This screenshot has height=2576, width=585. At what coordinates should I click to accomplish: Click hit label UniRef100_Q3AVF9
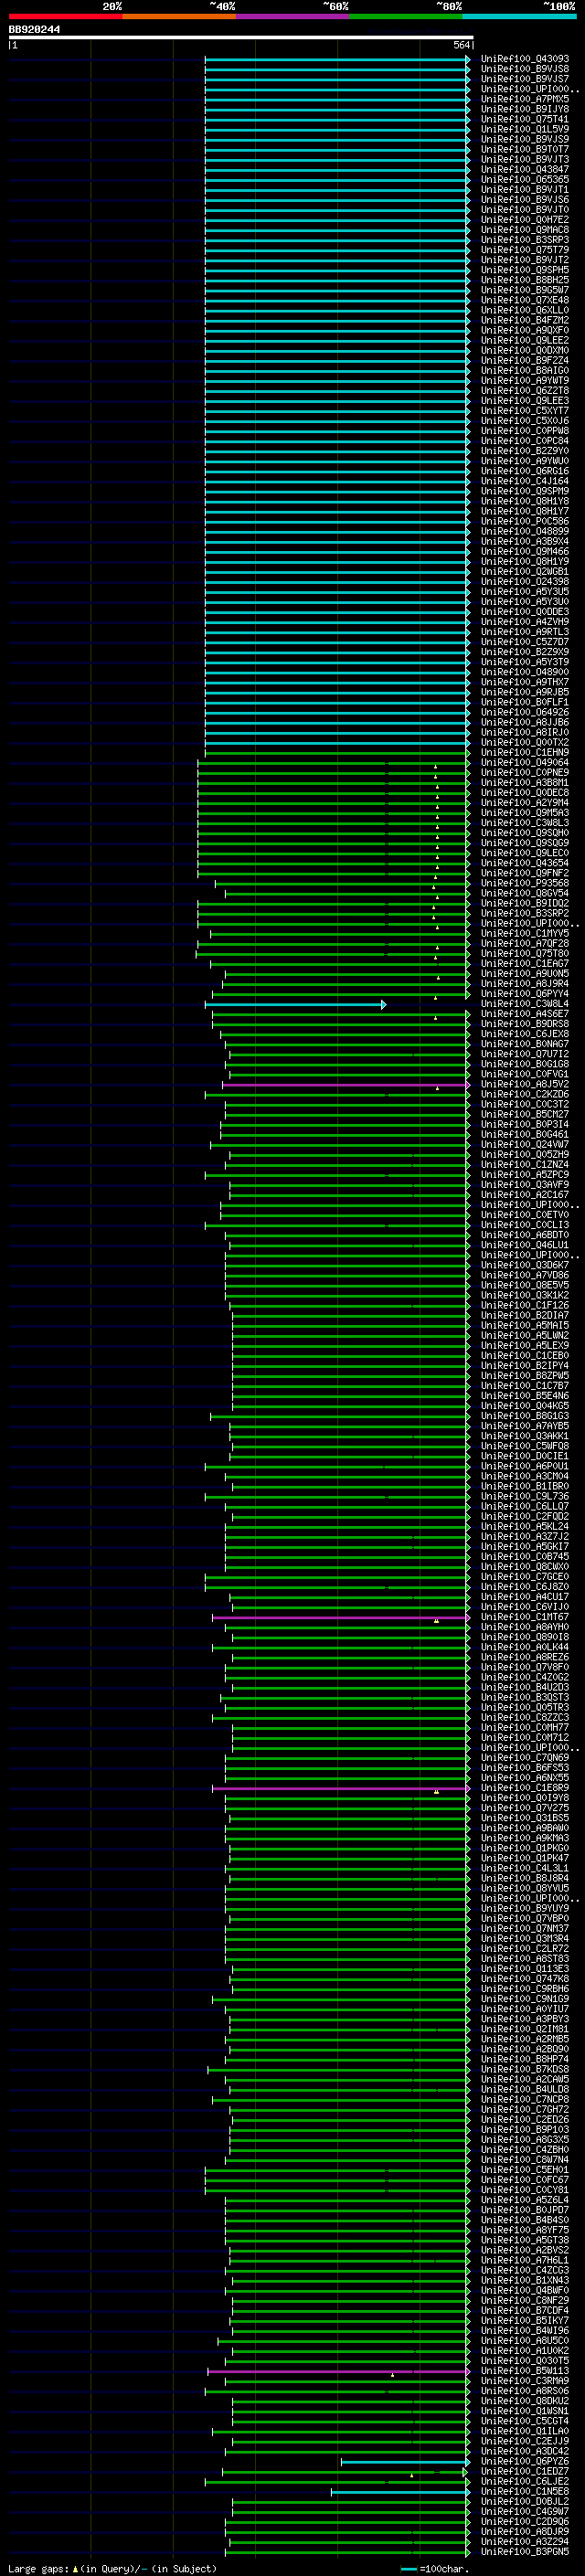525,1185
